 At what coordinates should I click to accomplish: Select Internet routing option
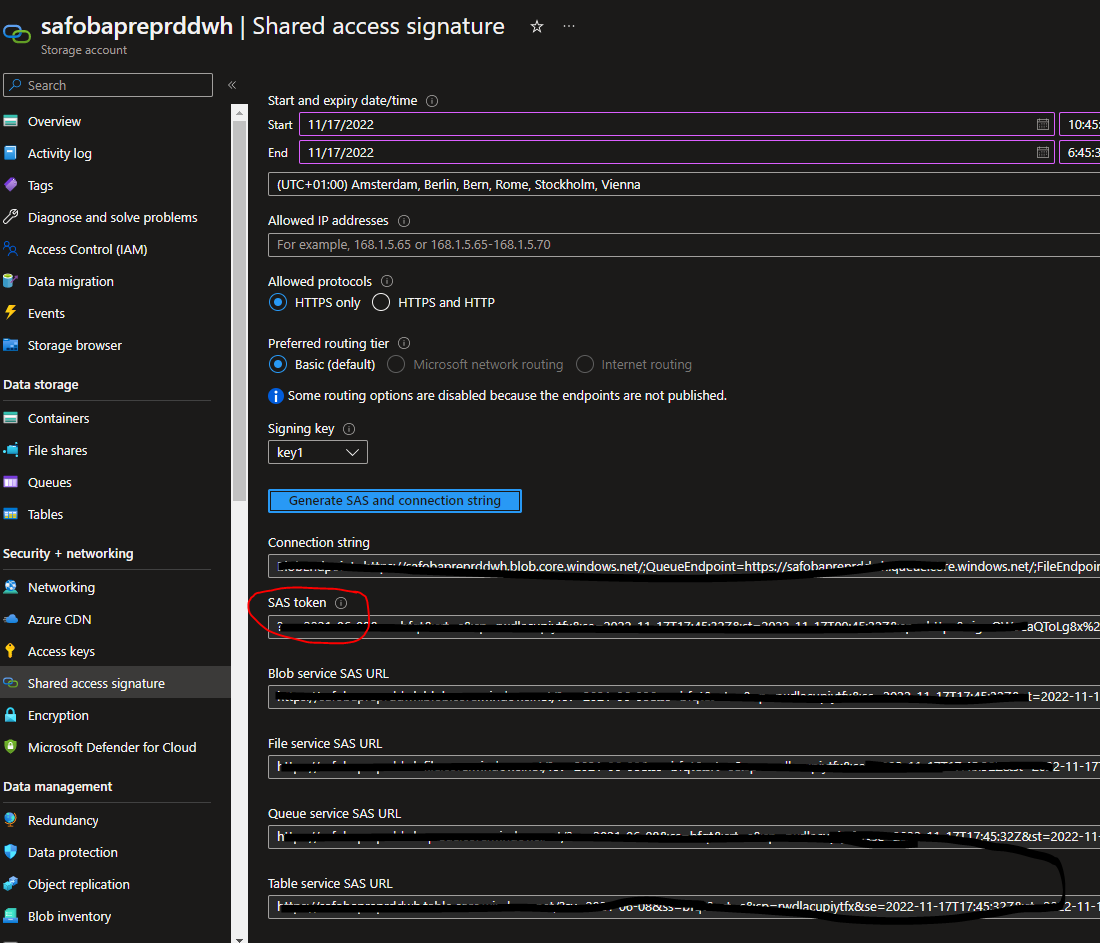click(x=584, y=364)
